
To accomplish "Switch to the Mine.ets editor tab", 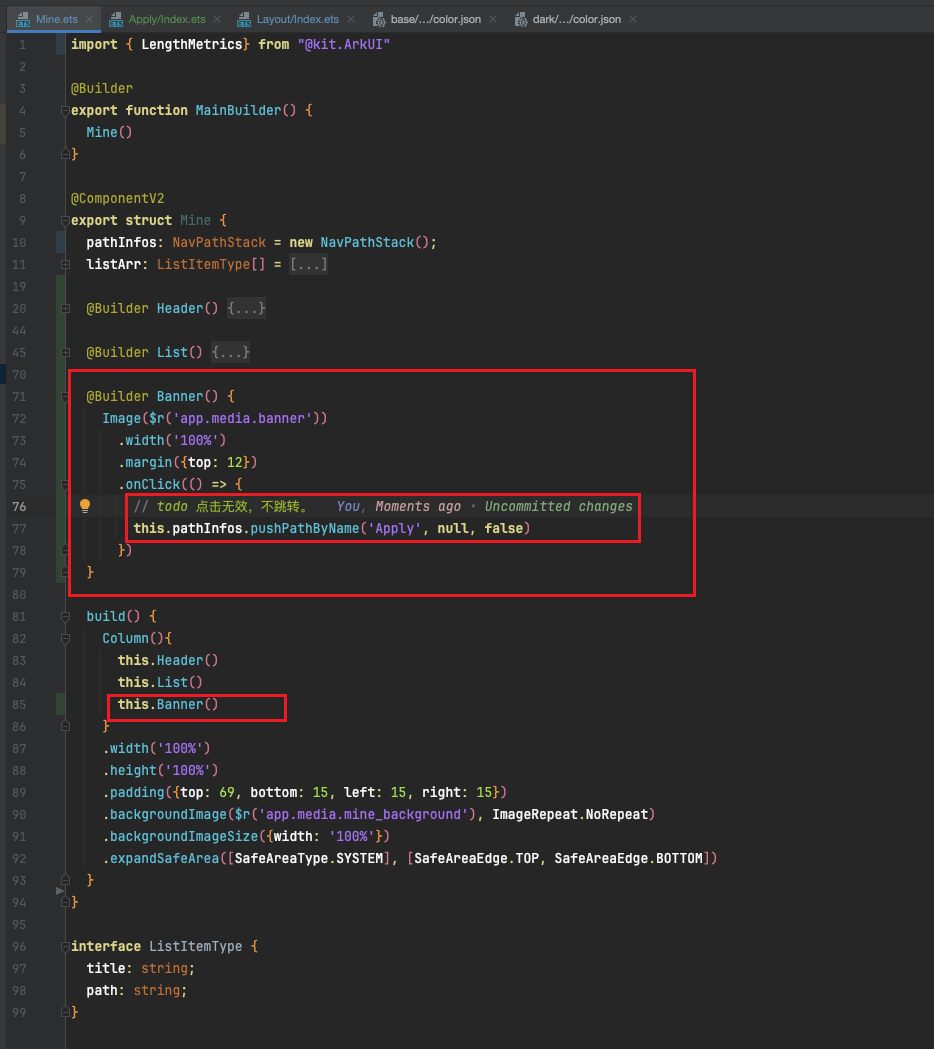I will click(56, 19).
